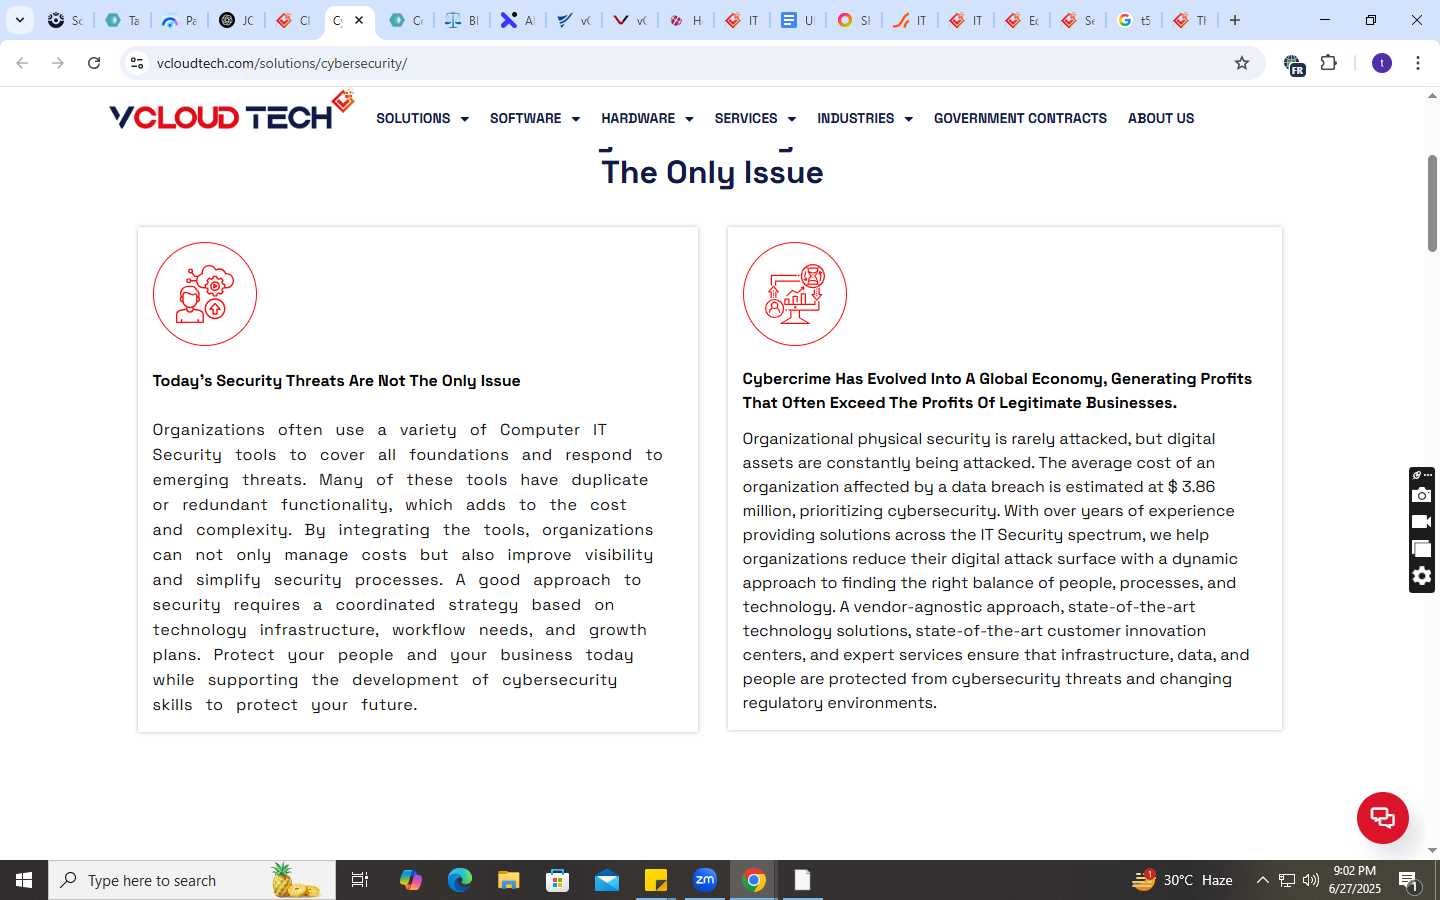Click the security threats circular icon
This screenshot has height=900, width=1440.
tap(205, 294)
